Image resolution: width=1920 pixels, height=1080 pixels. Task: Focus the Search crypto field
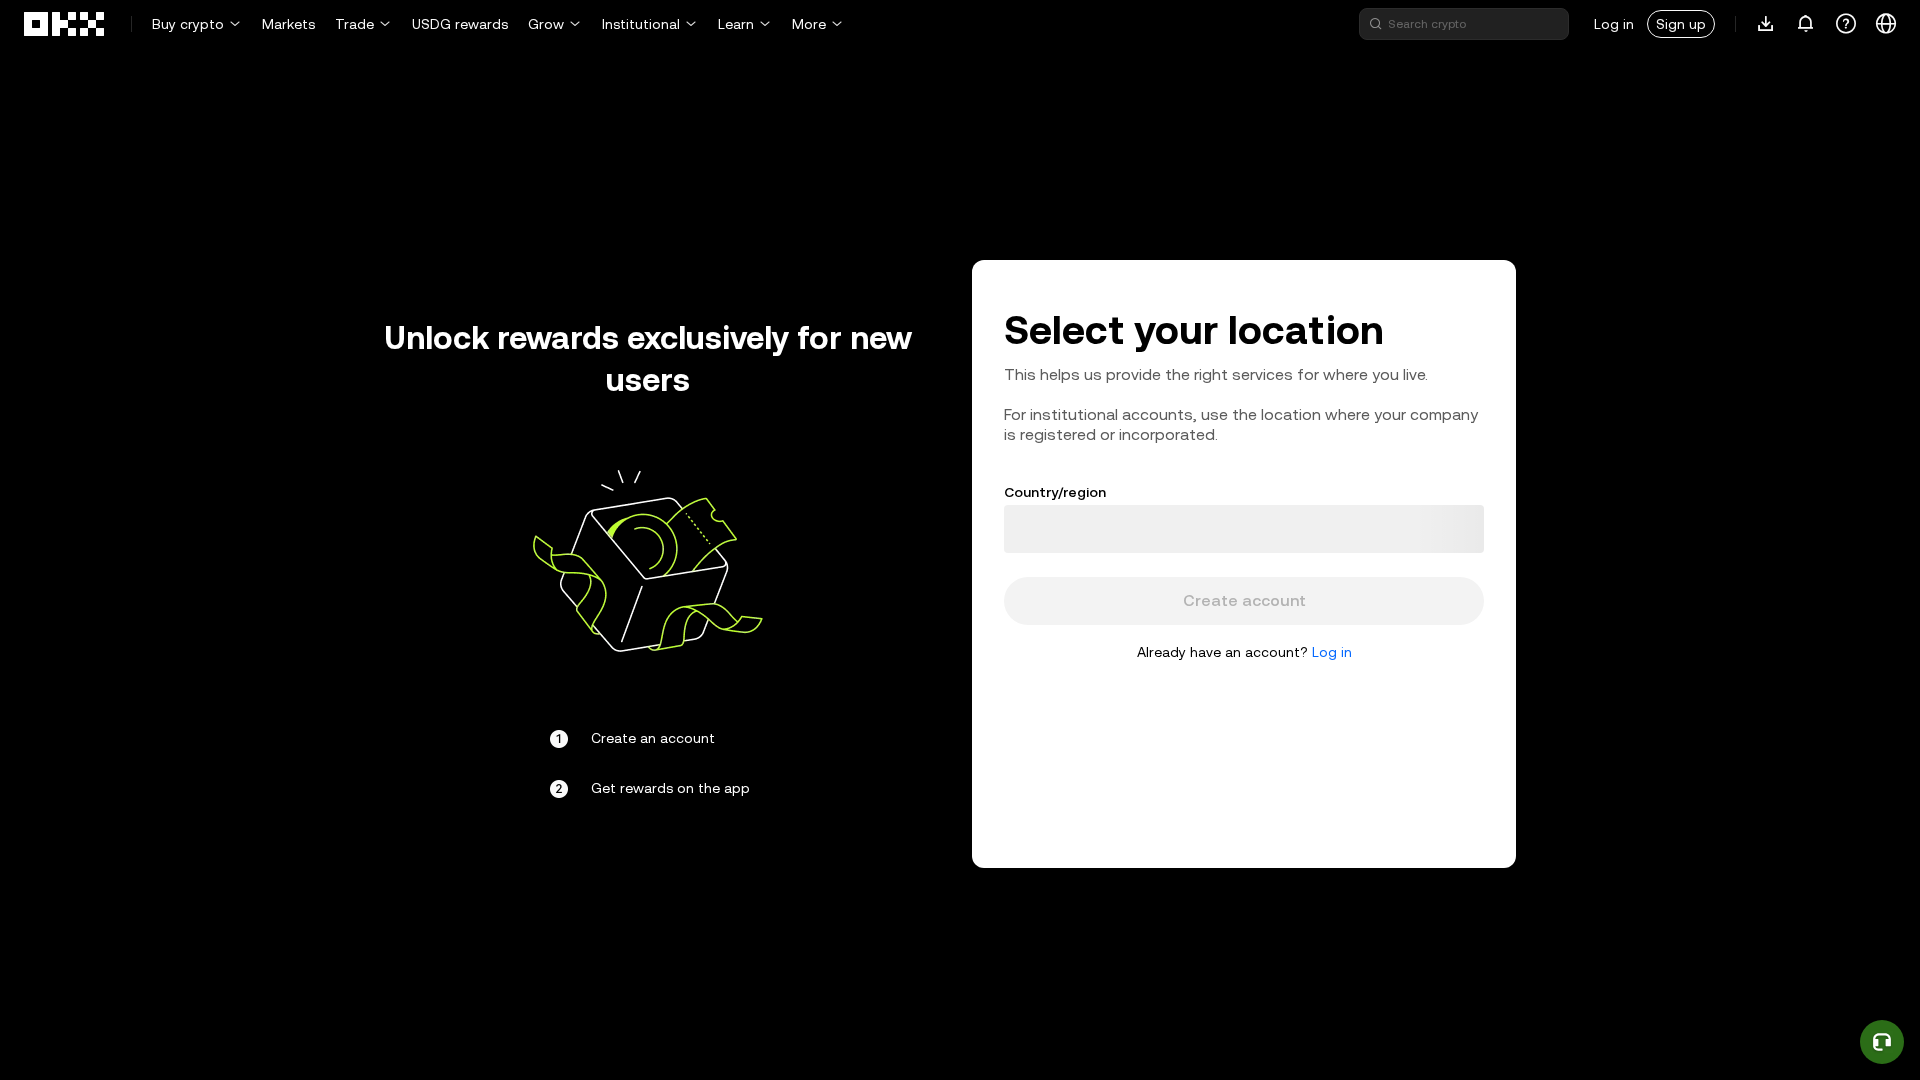point(1464,24)
